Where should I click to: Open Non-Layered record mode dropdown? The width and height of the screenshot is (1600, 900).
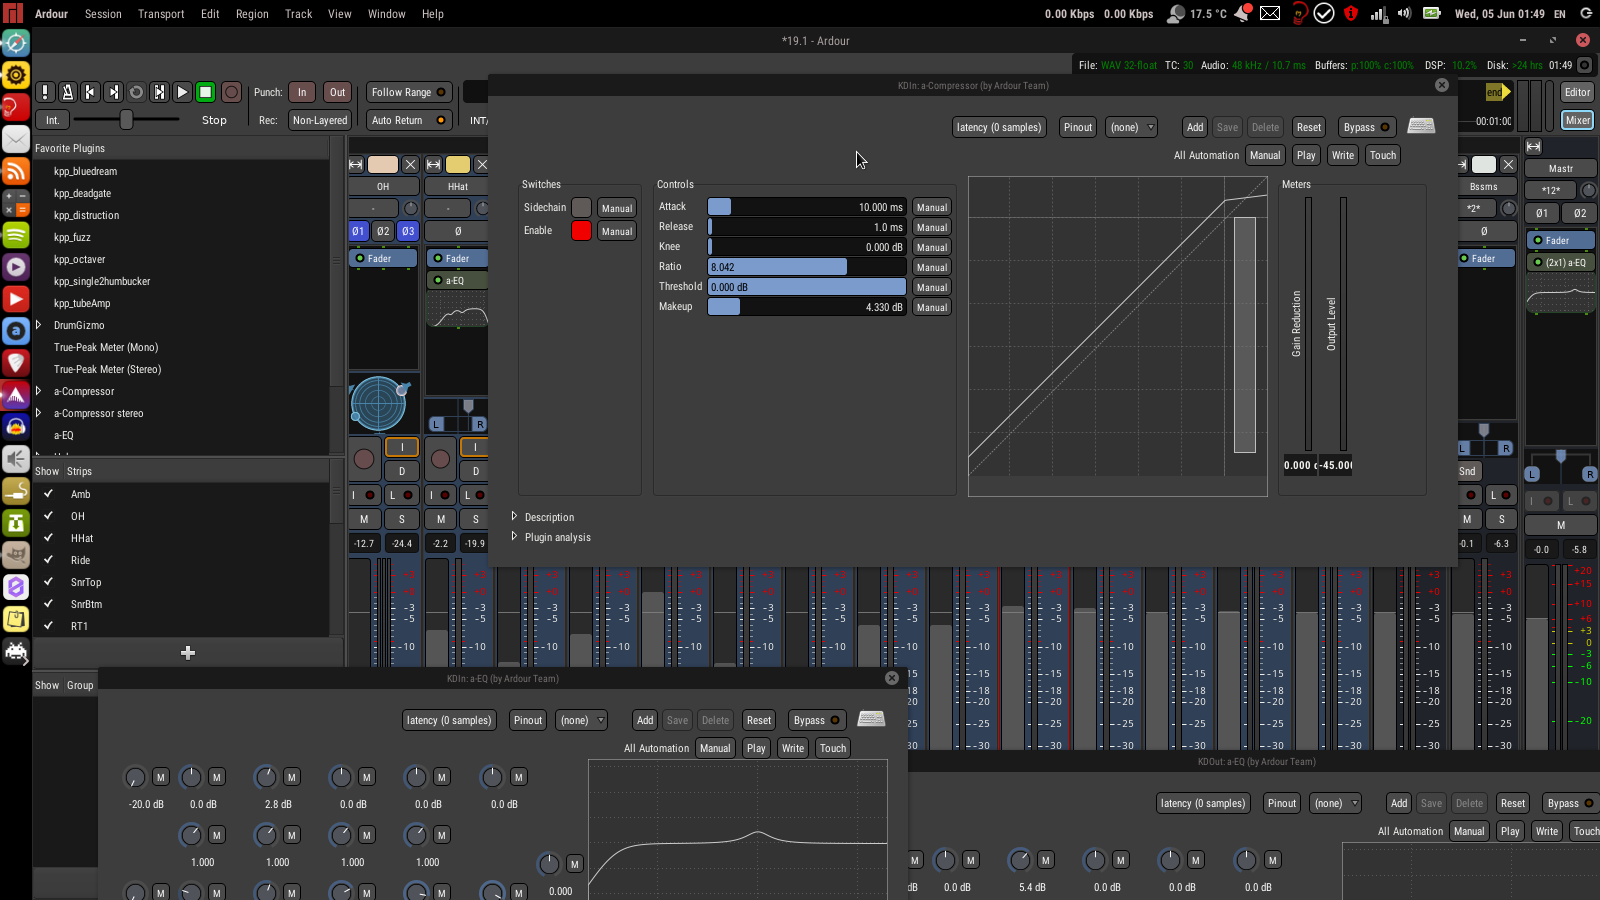click(320, 120)
